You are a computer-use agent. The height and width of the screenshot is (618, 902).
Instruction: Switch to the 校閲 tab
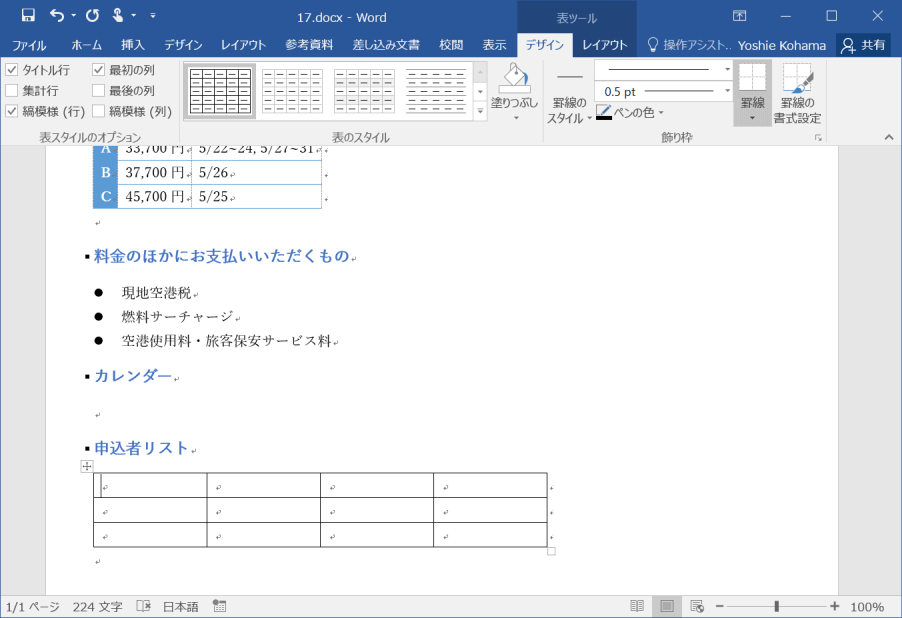[x=451, y=45]
